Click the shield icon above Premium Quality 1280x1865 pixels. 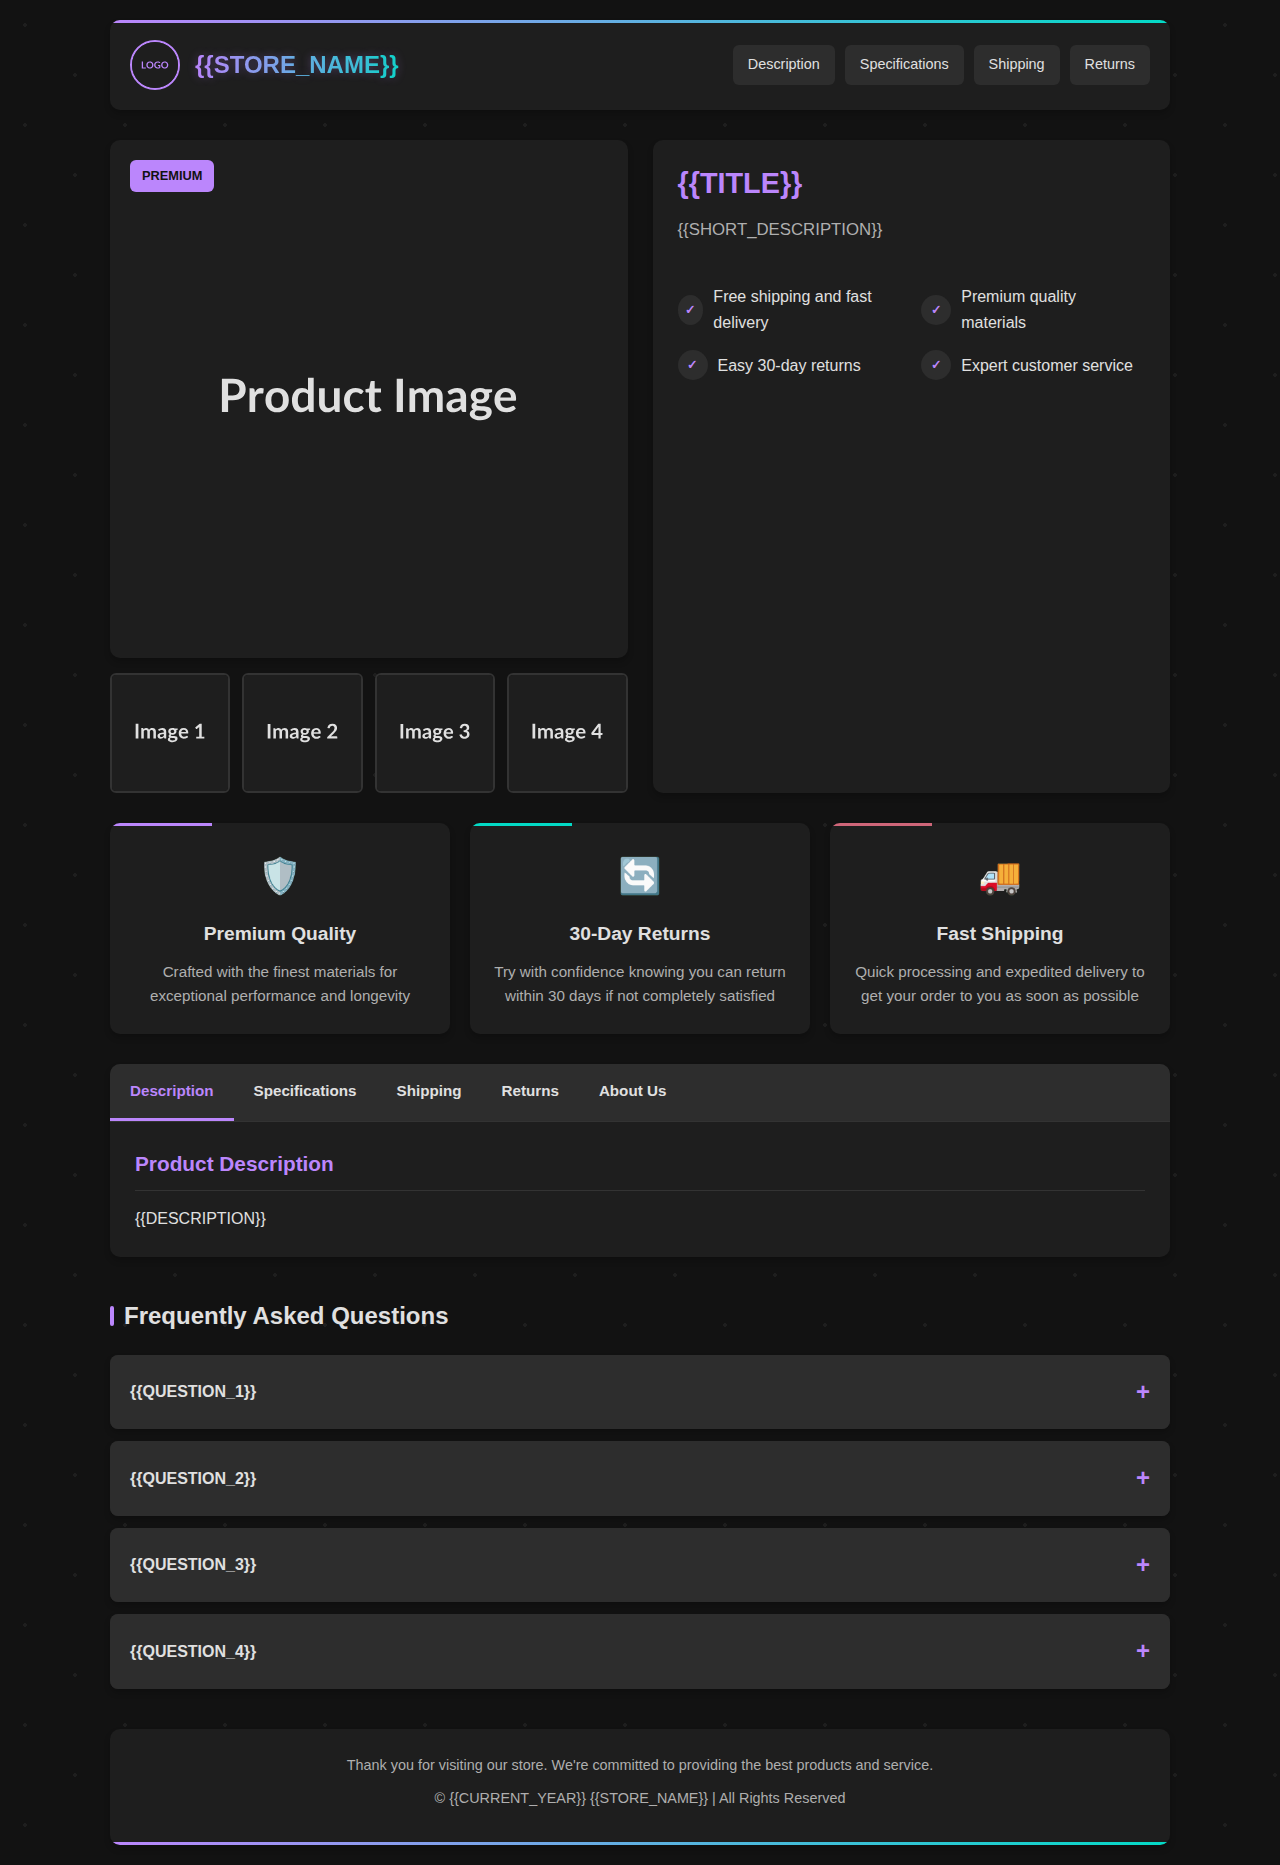(280, 876)
